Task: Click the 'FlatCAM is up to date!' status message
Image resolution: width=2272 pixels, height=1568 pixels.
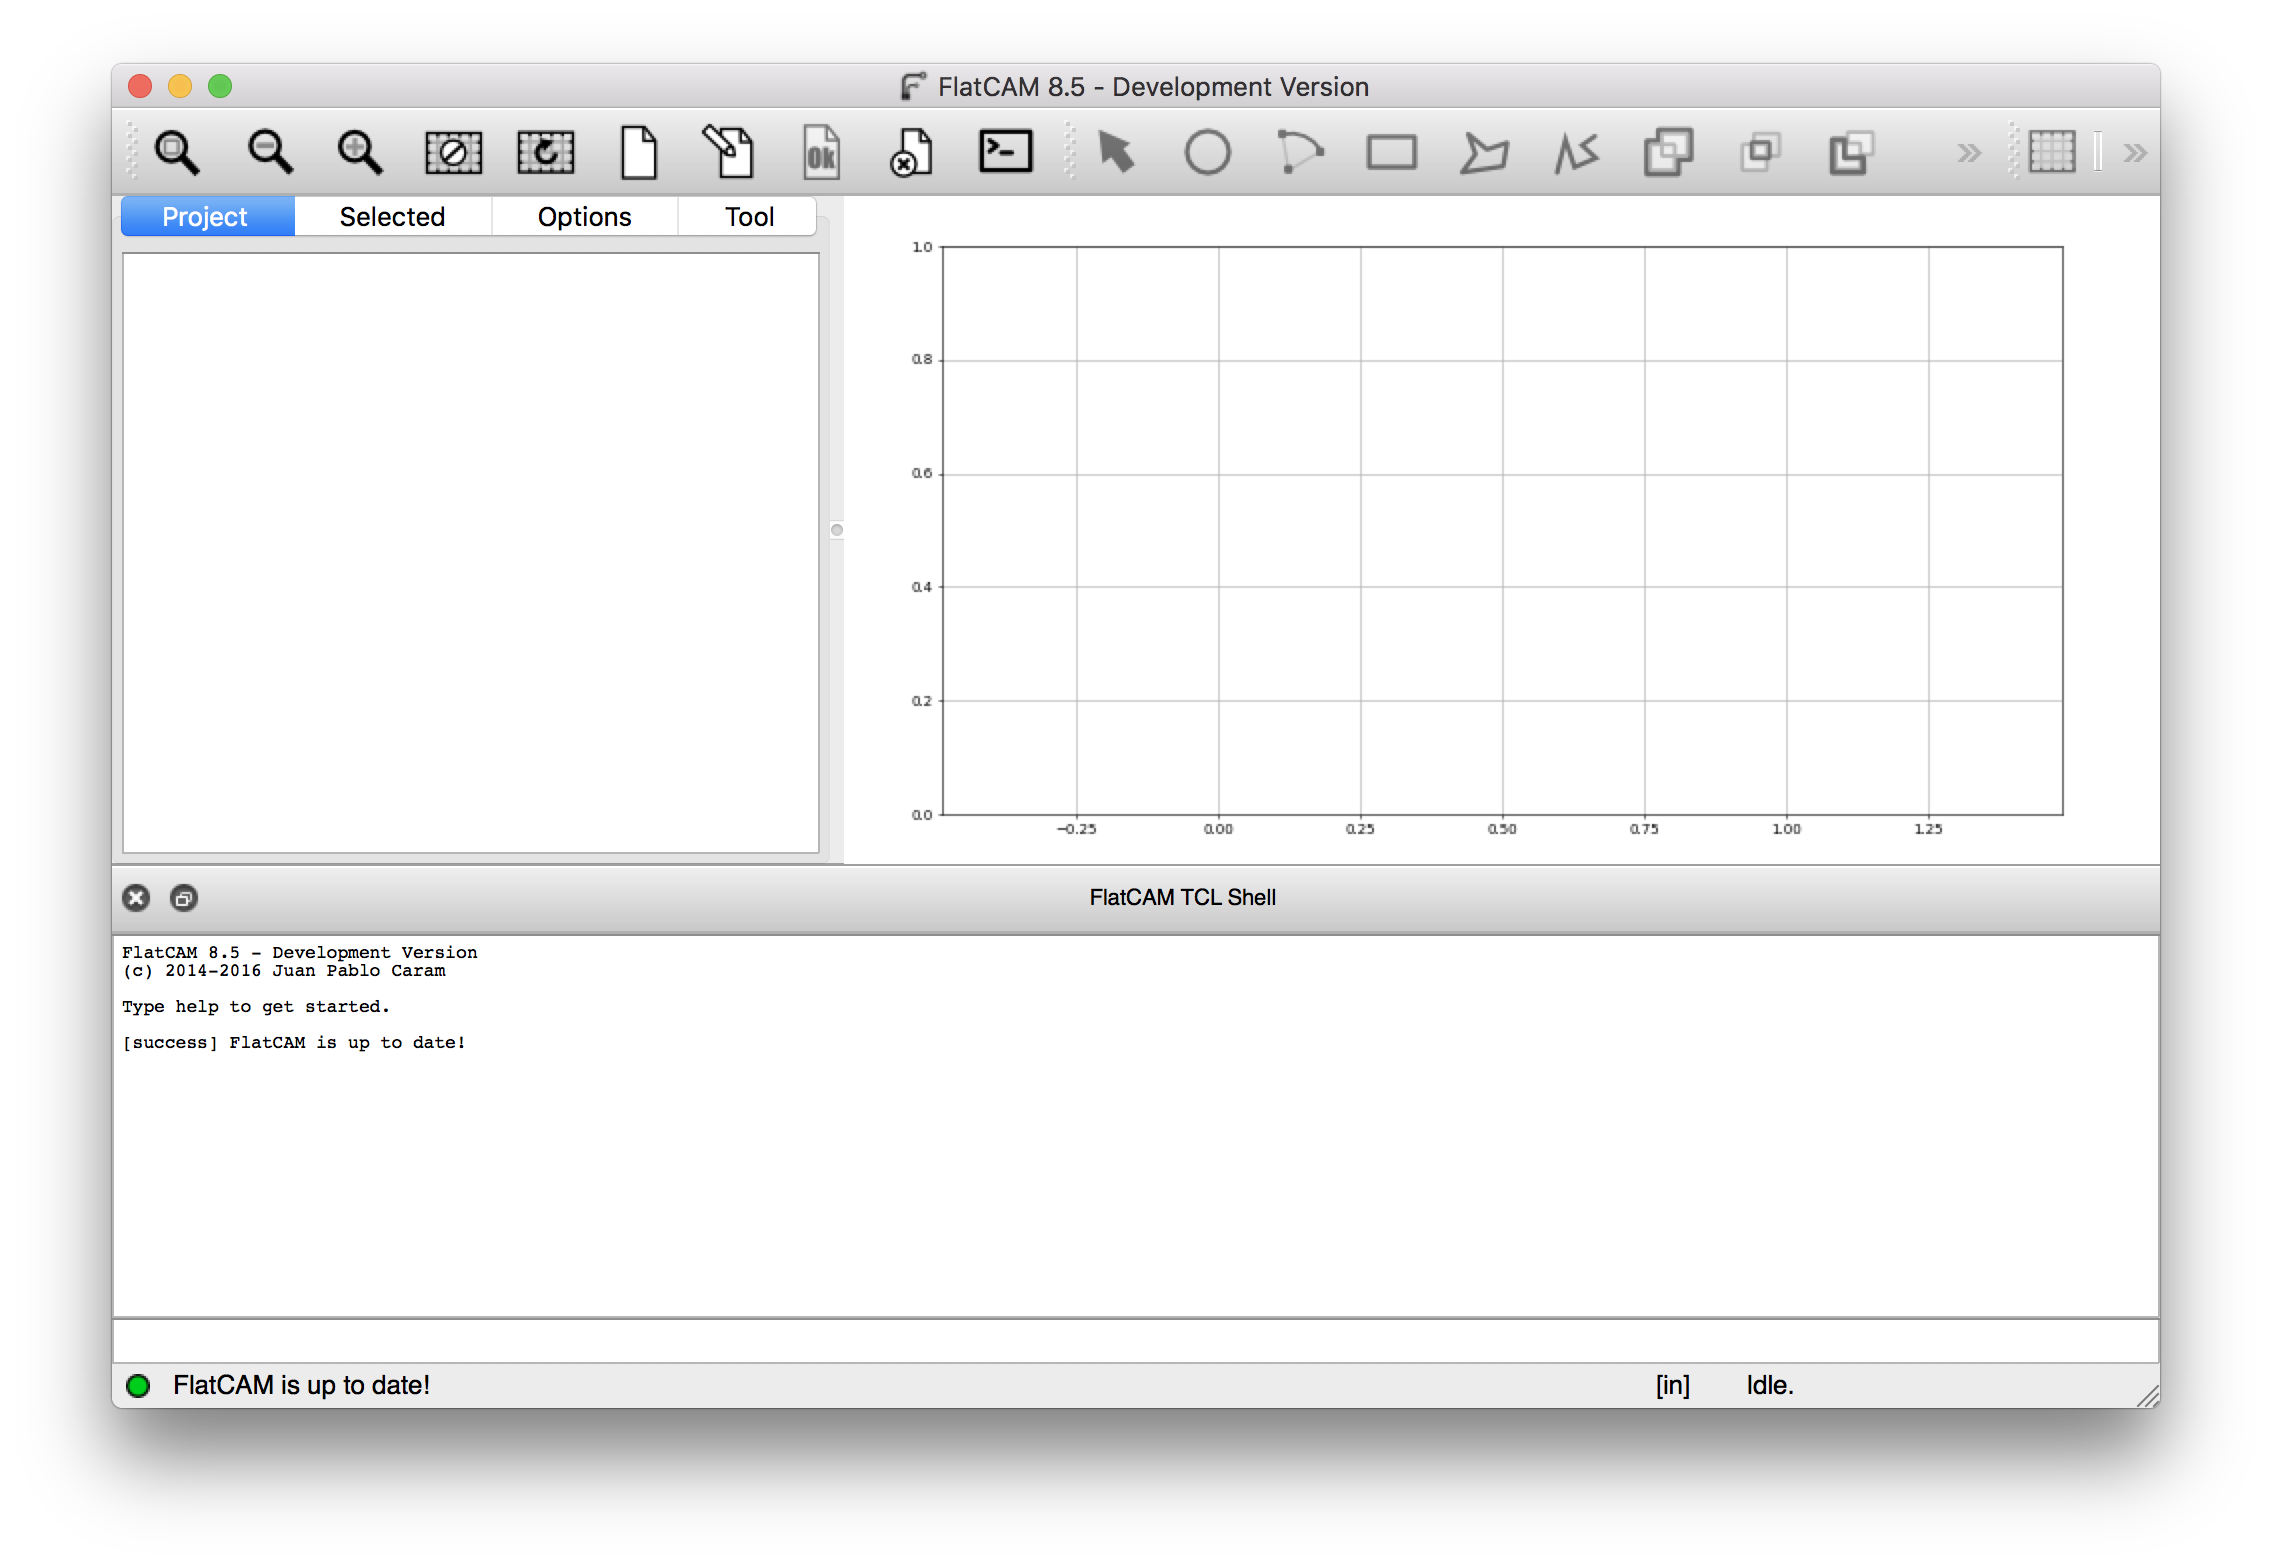Action: tap(301, 1385)
